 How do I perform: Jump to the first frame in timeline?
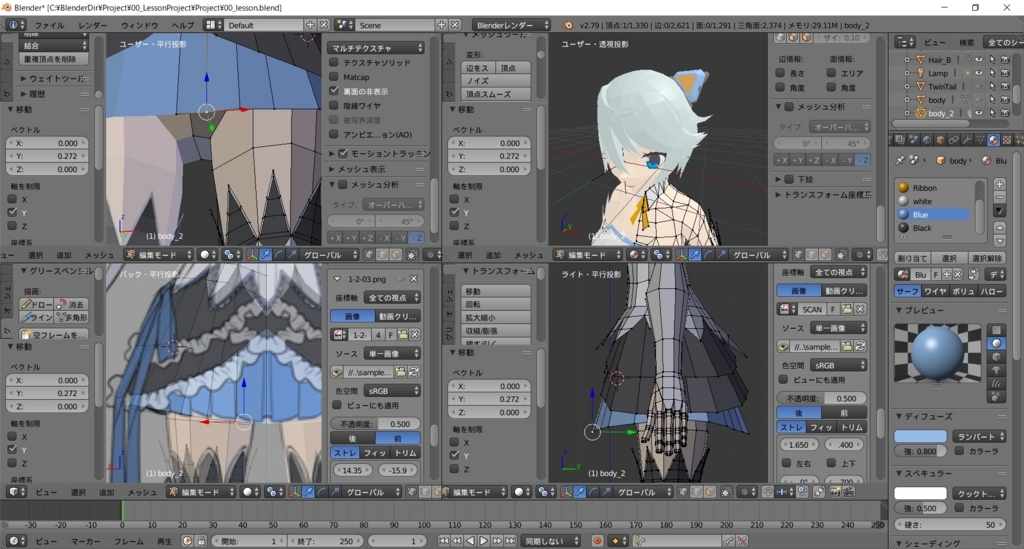point(443,541)
